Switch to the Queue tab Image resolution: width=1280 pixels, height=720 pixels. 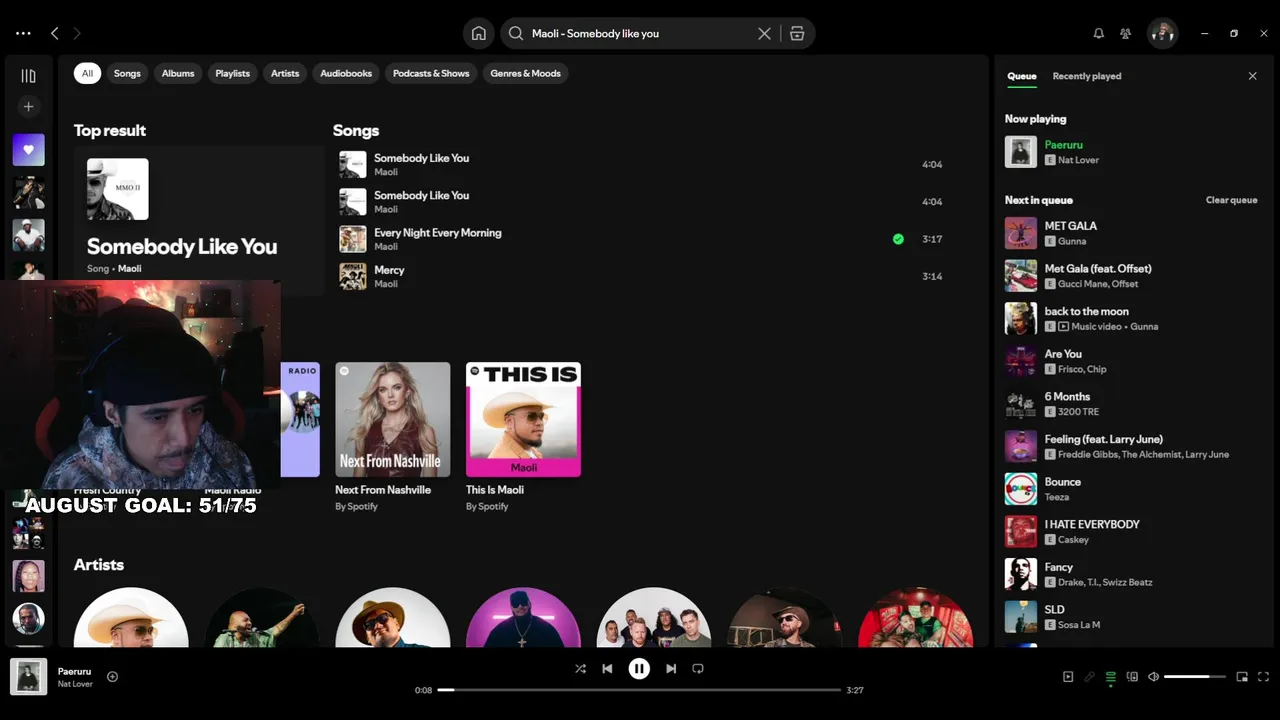(1022, 76)
